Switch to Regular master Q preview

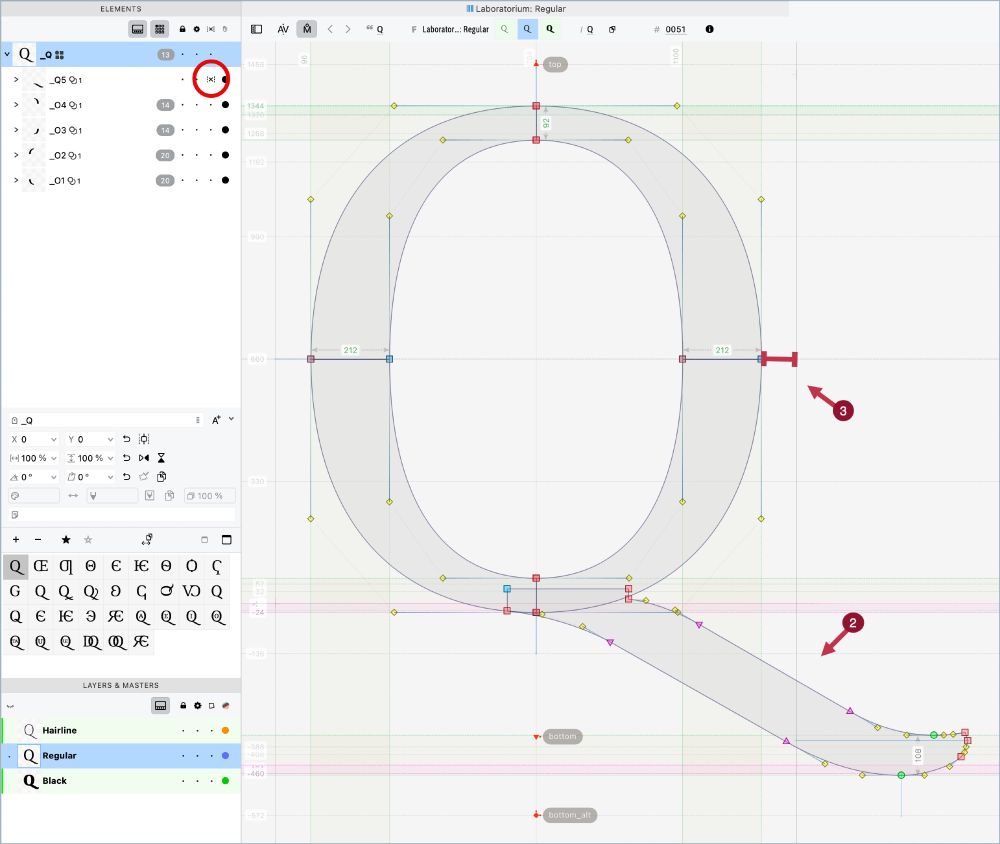point(527,29)
